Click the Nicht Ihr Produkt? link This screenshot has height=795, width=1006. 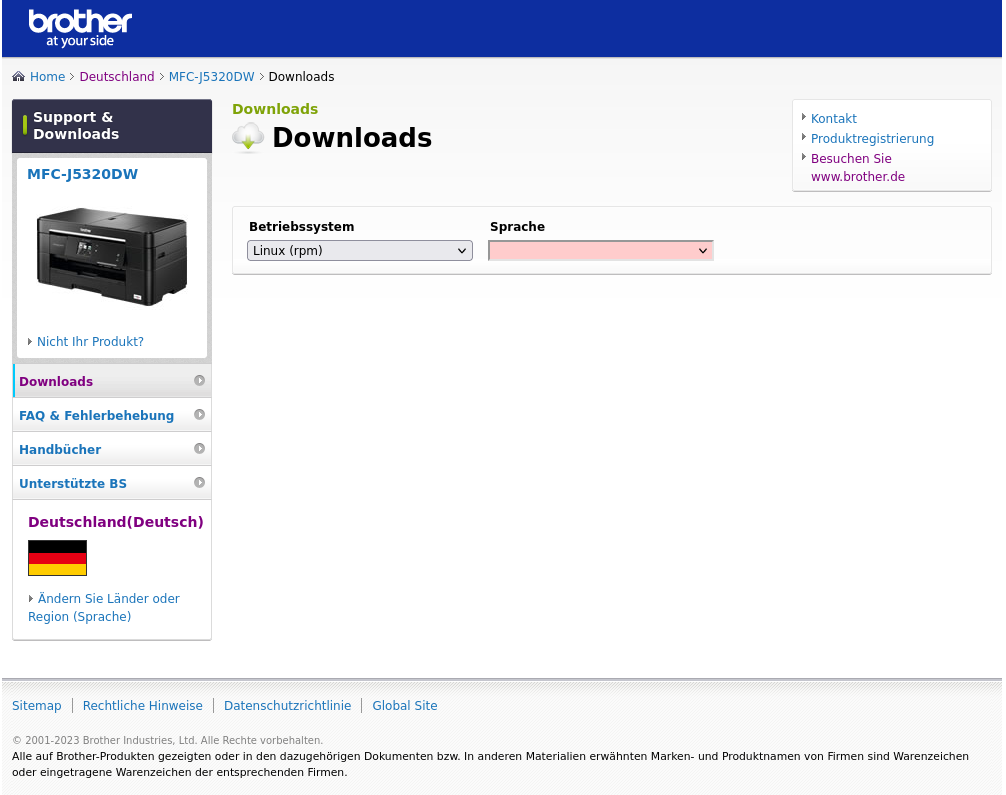(x=90, y=341)
